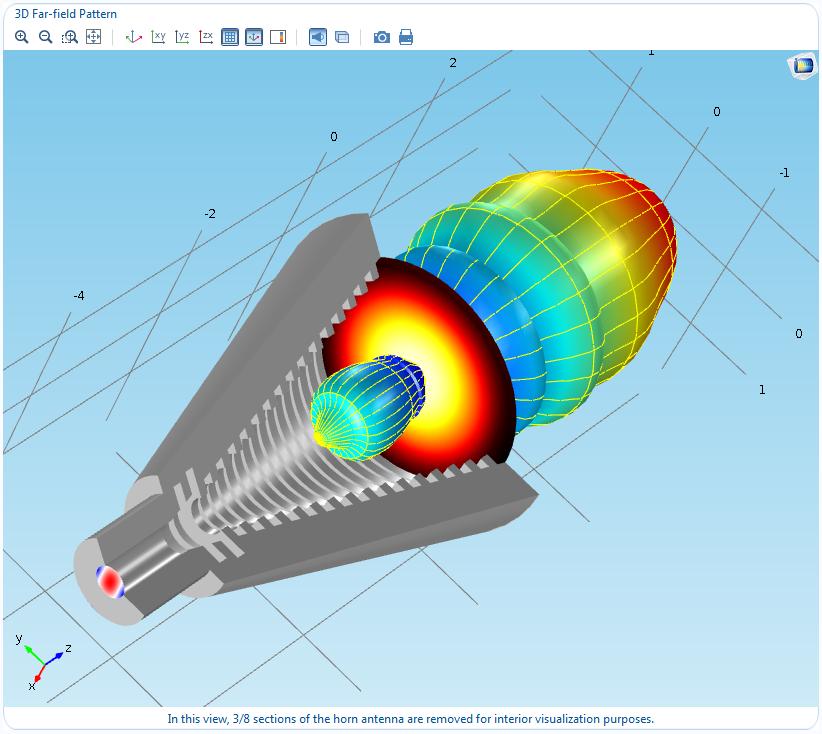
Task: Click the red port at waveguide end
Action: tap(110, 582)
